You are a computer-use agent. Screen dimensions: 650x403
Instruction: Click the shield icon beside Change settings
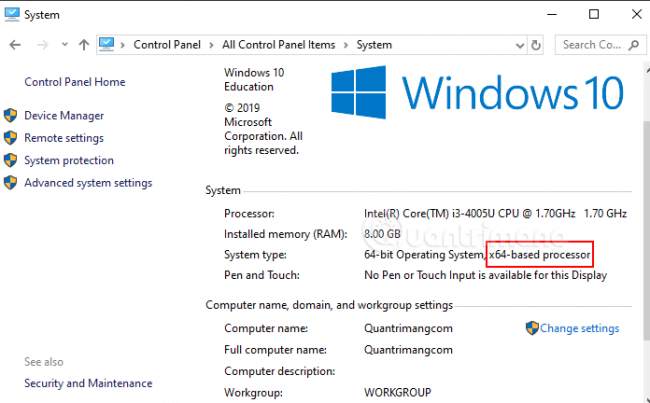(x=532, y=328)
